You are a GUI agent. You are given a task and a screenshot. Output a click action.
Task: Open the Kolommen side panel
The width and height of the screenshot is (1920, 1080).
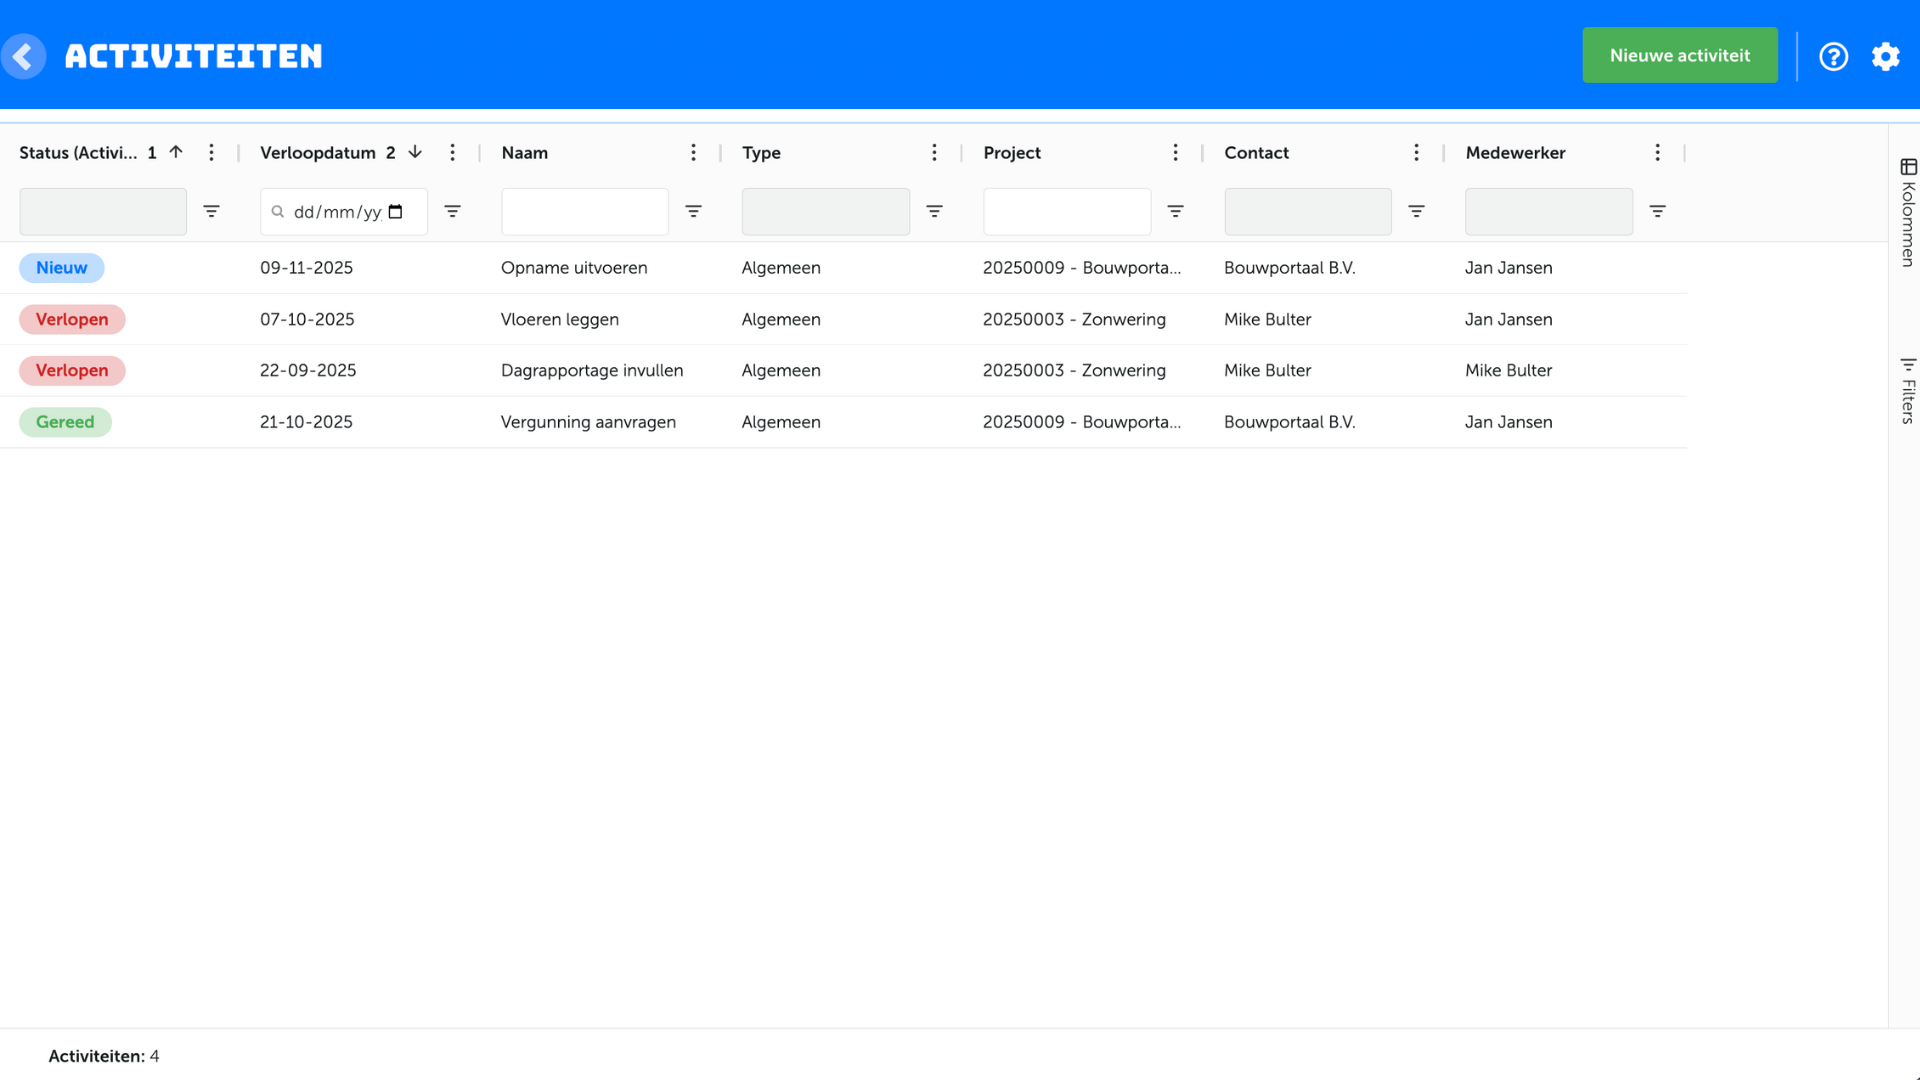coord(1908,212)
